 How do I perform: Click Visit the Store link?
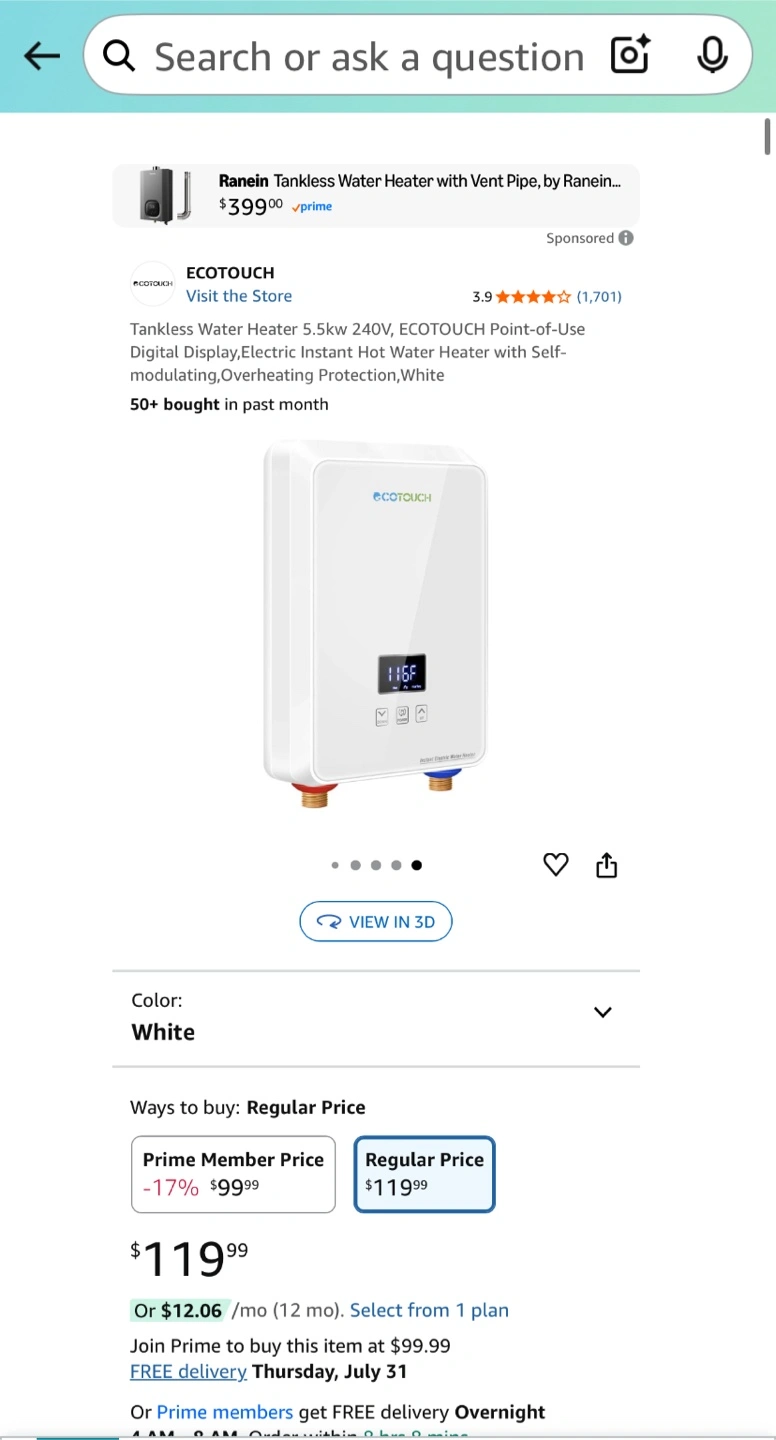tap(239, 296)
